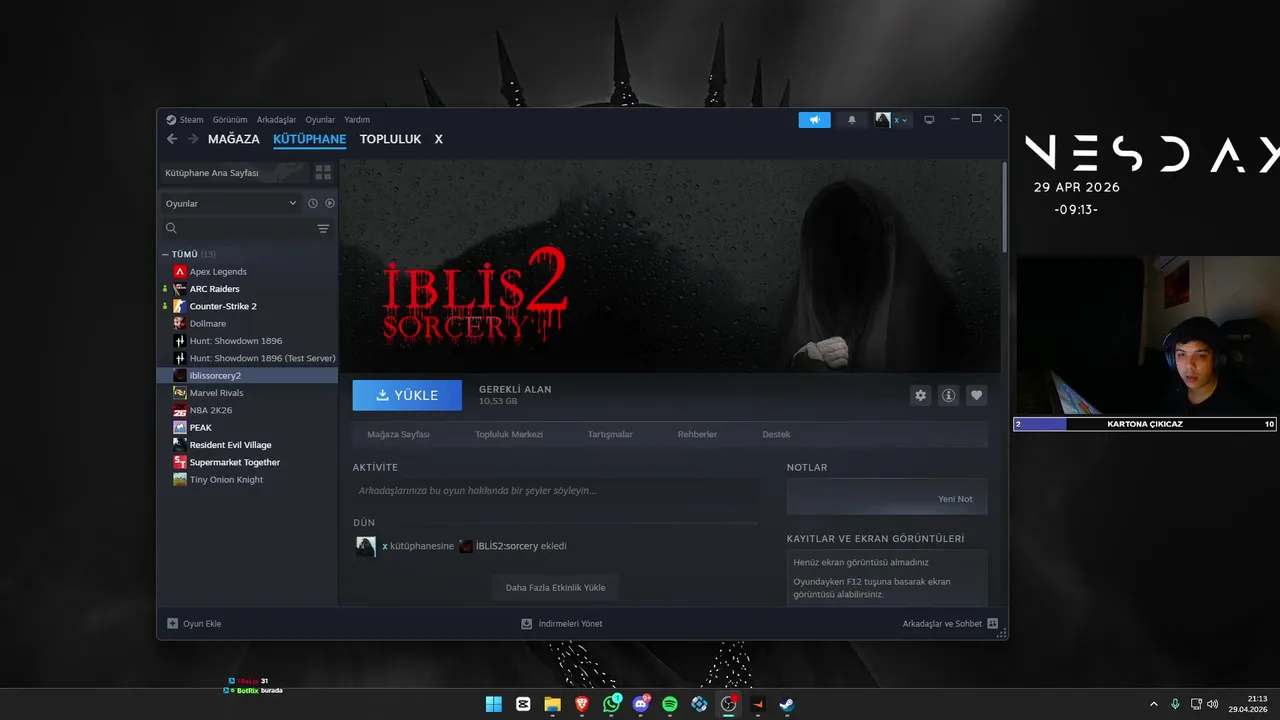Open Rehberler section
1280x720 pixels.
[x=697, y=434]
